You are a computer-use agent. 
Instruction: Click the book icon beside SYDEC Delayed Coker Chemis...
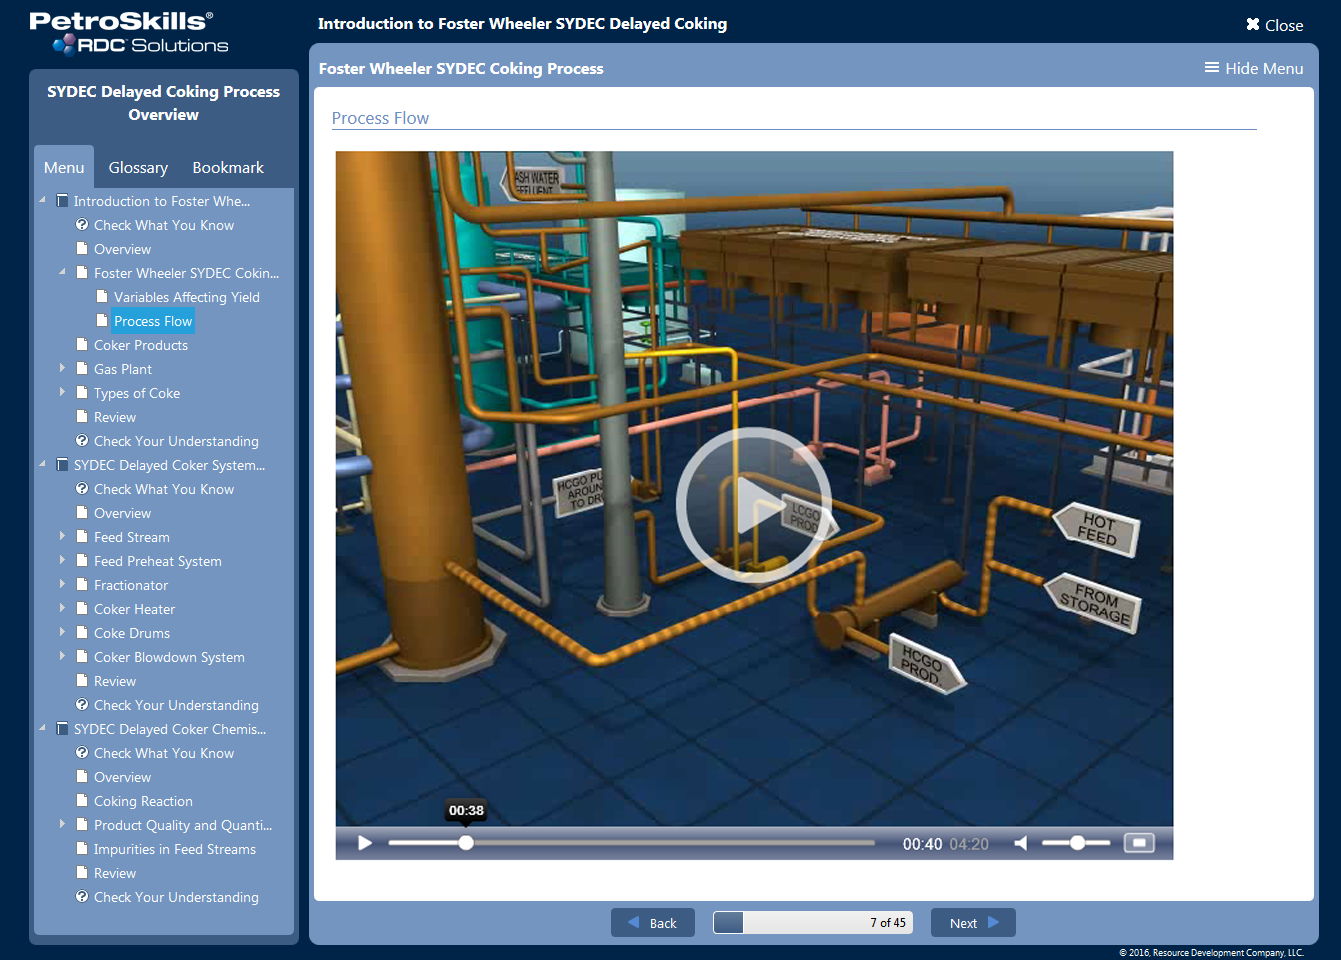tap(62, 728)
